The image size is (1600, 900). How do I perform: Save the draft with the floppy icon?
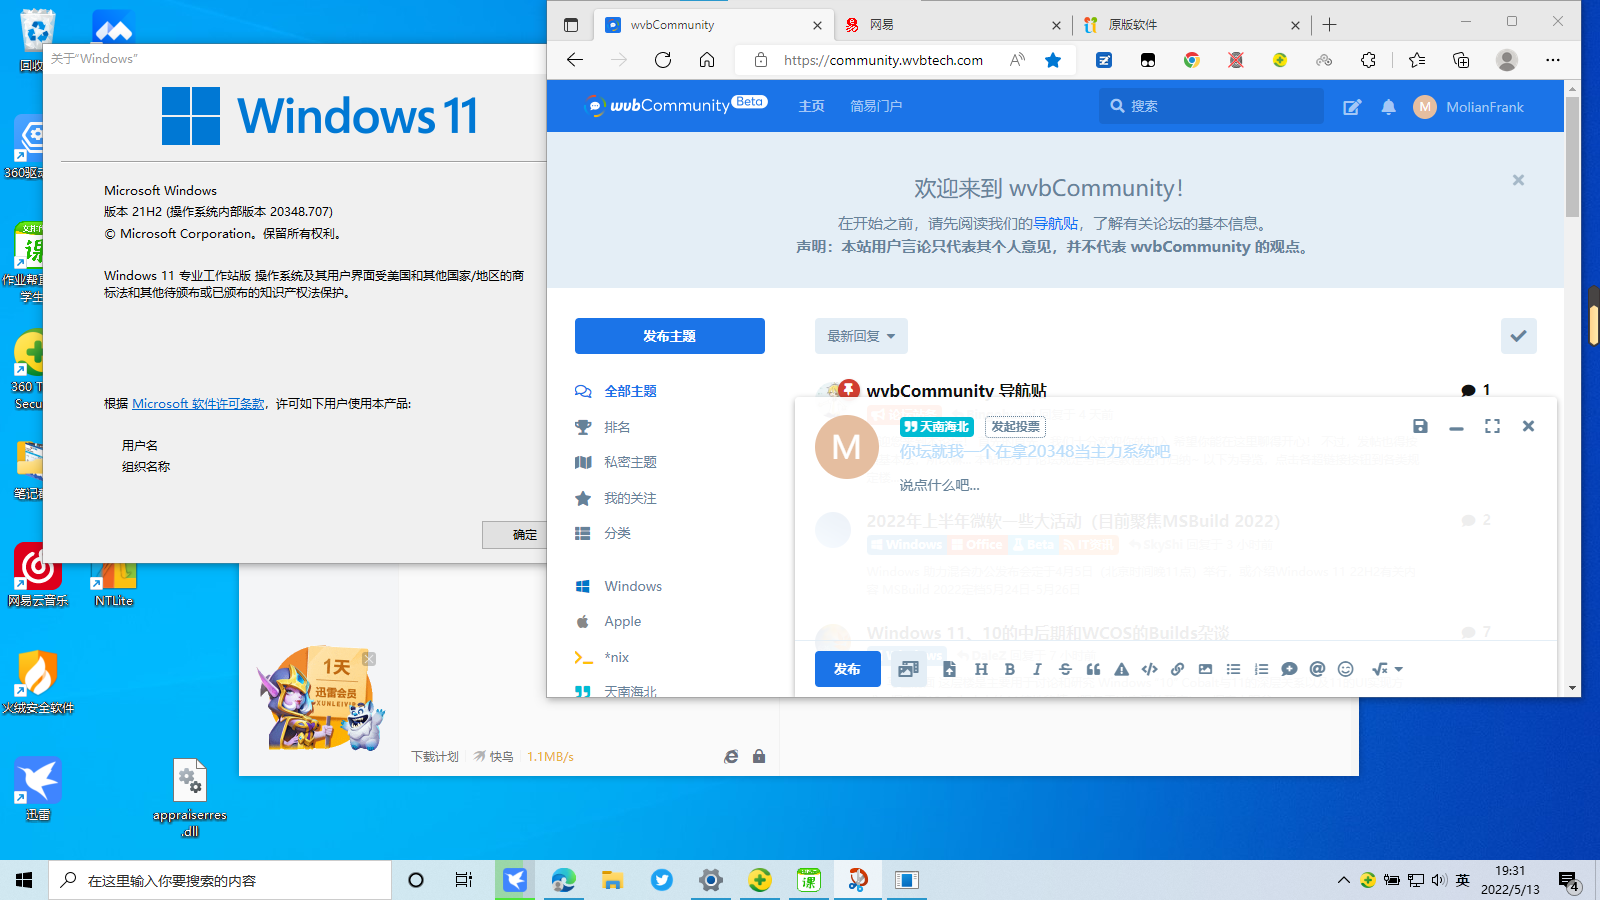(1420, 426)
